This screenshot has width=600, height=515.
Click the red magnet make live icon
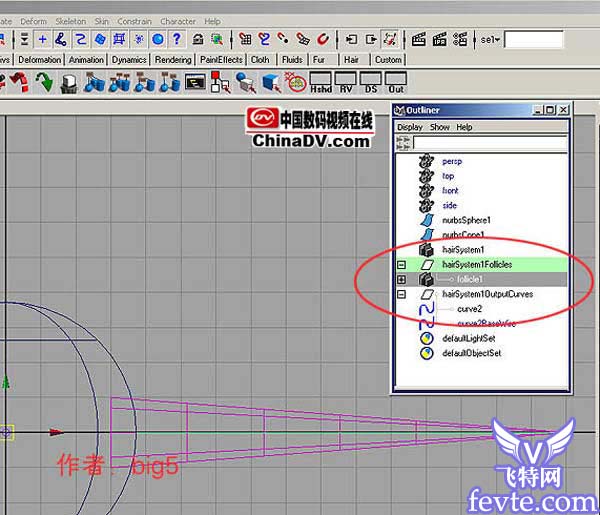(323, 39)
